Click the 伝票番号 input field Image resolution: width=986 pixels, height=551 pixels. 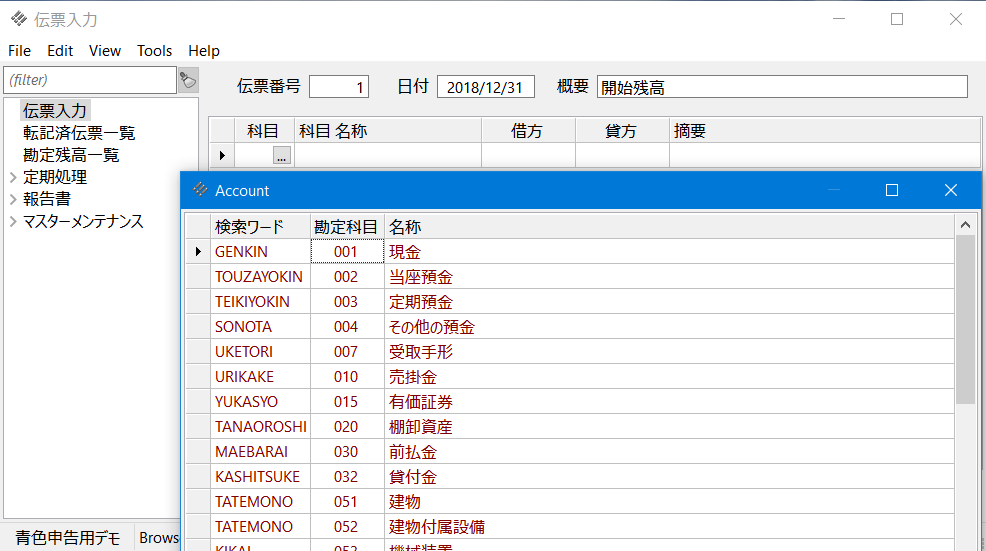coord(339,87)
